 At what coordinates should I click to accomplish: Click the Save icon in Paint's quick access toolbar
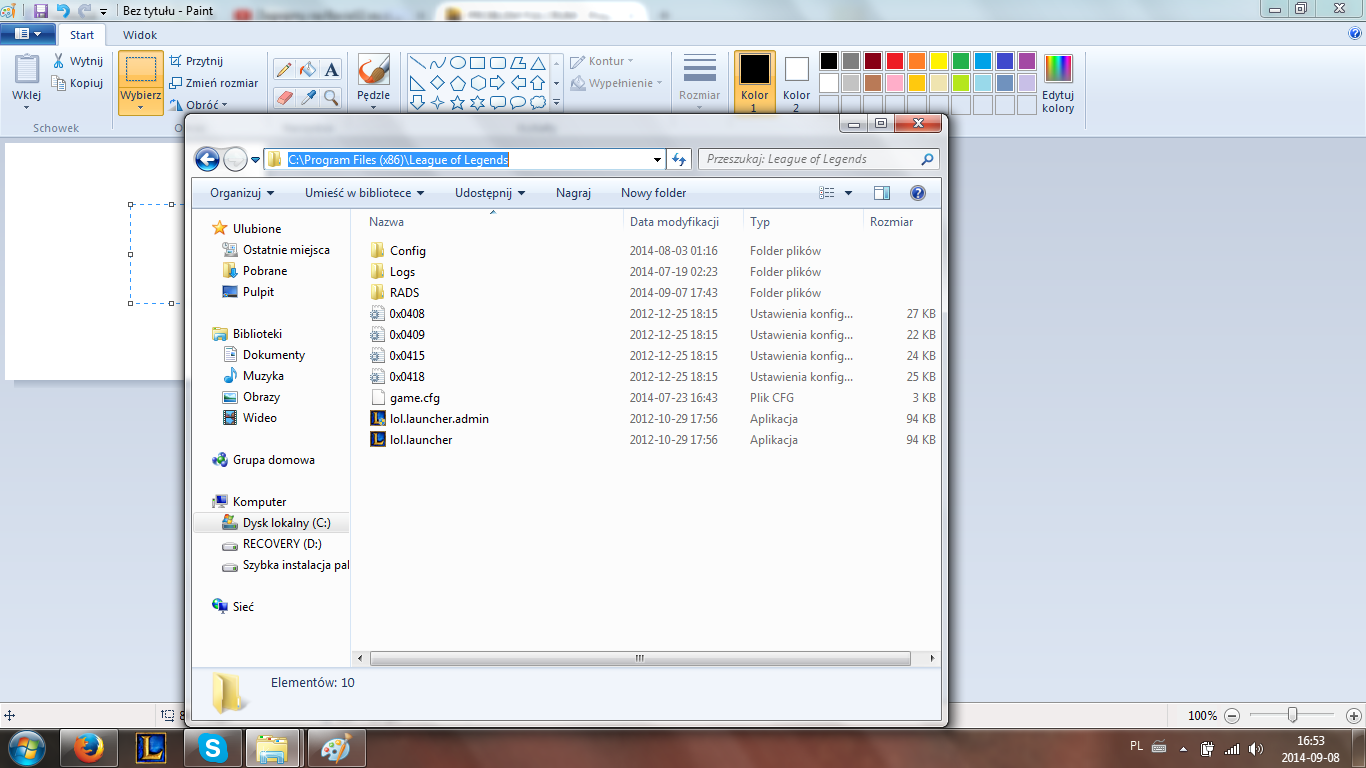tap(41, 10)
